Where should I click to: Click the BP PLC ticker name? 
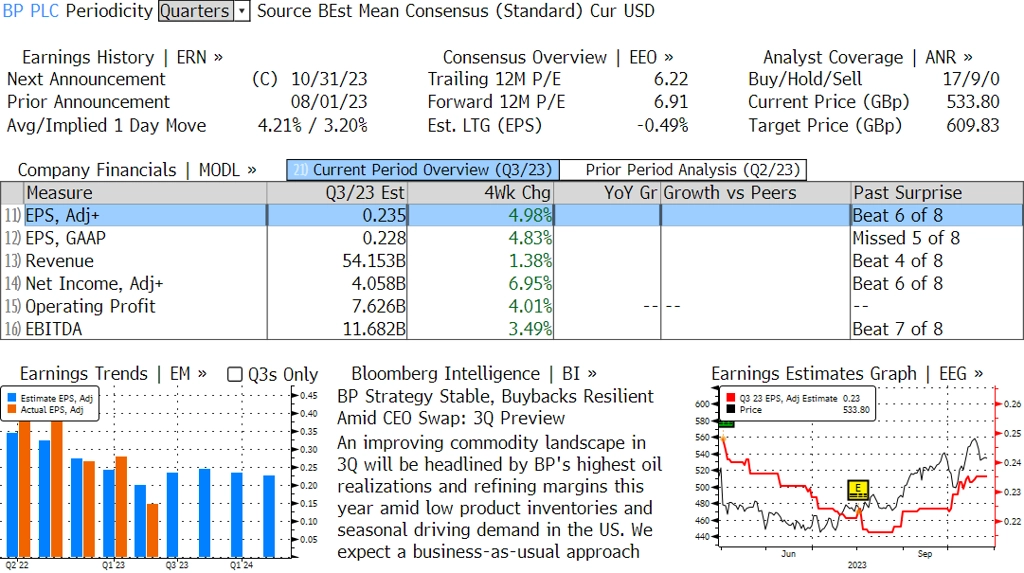click(x=31, y=11)
